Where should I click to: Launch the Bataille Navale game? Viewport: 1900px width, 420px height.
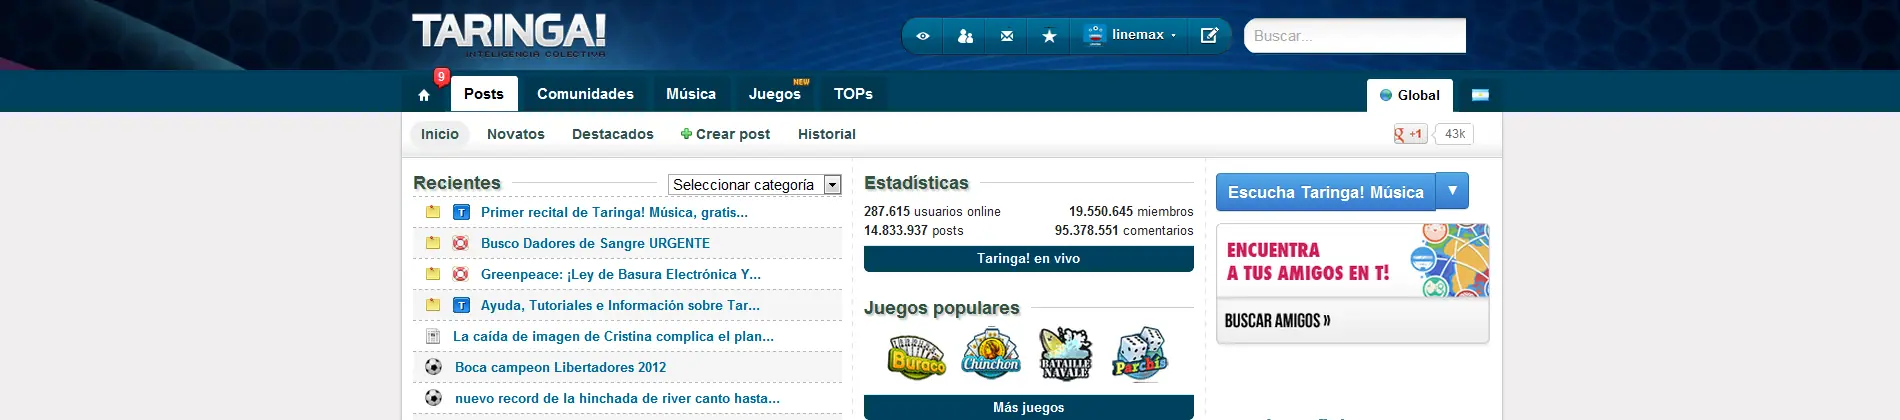(1065, 354)
